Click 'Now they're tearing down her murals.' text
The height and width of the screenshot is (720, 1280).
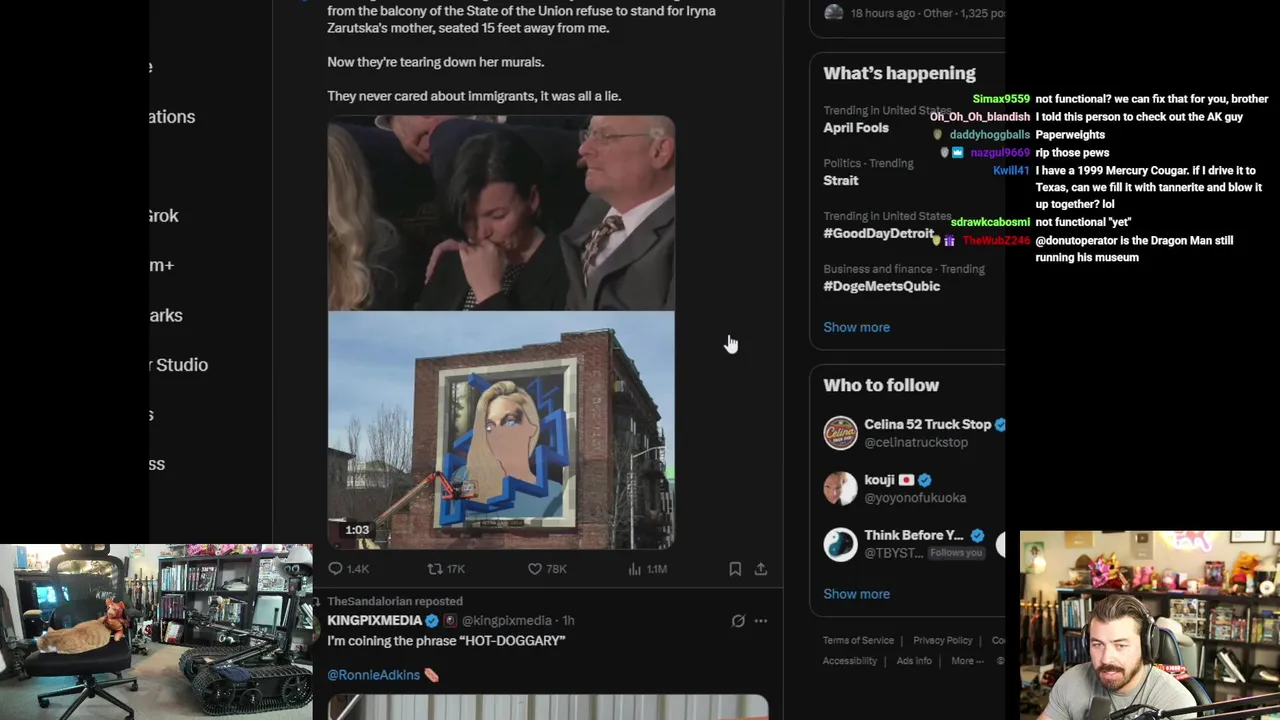pos(436,62)
